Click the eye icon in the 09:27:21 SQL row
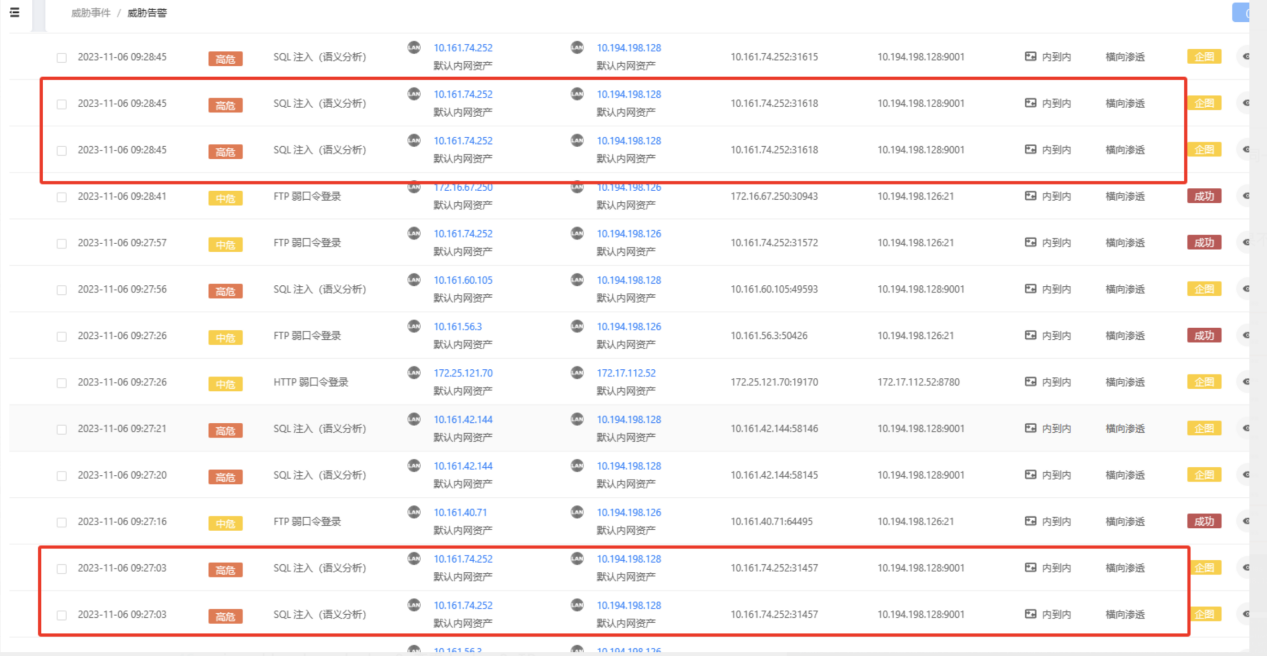The image size is (1267, 656). point(1245,428)
